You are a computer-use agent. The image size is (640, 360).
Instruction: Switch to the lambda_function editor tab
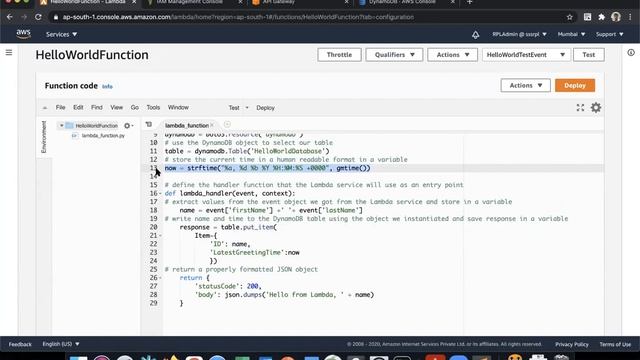187,125
